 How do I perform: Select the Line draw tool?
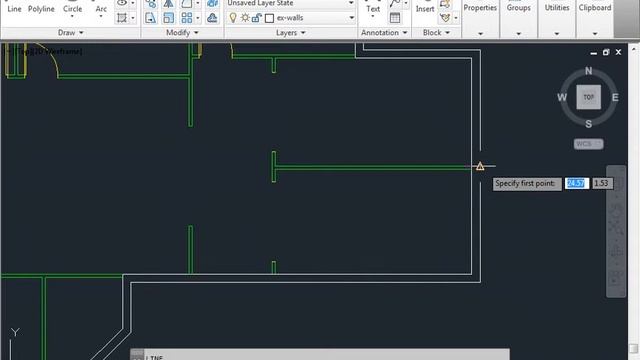(x=14, y=9)
